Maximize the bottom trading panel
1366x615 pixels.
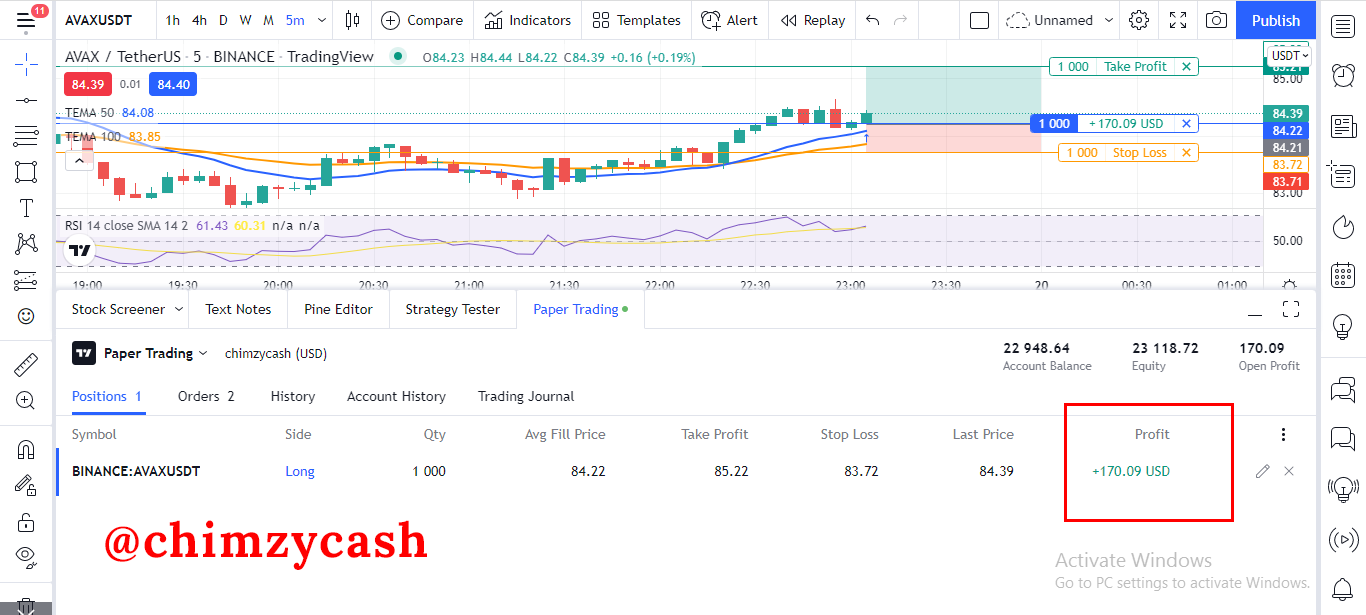pyautogui.click(x=1291, y=309)
